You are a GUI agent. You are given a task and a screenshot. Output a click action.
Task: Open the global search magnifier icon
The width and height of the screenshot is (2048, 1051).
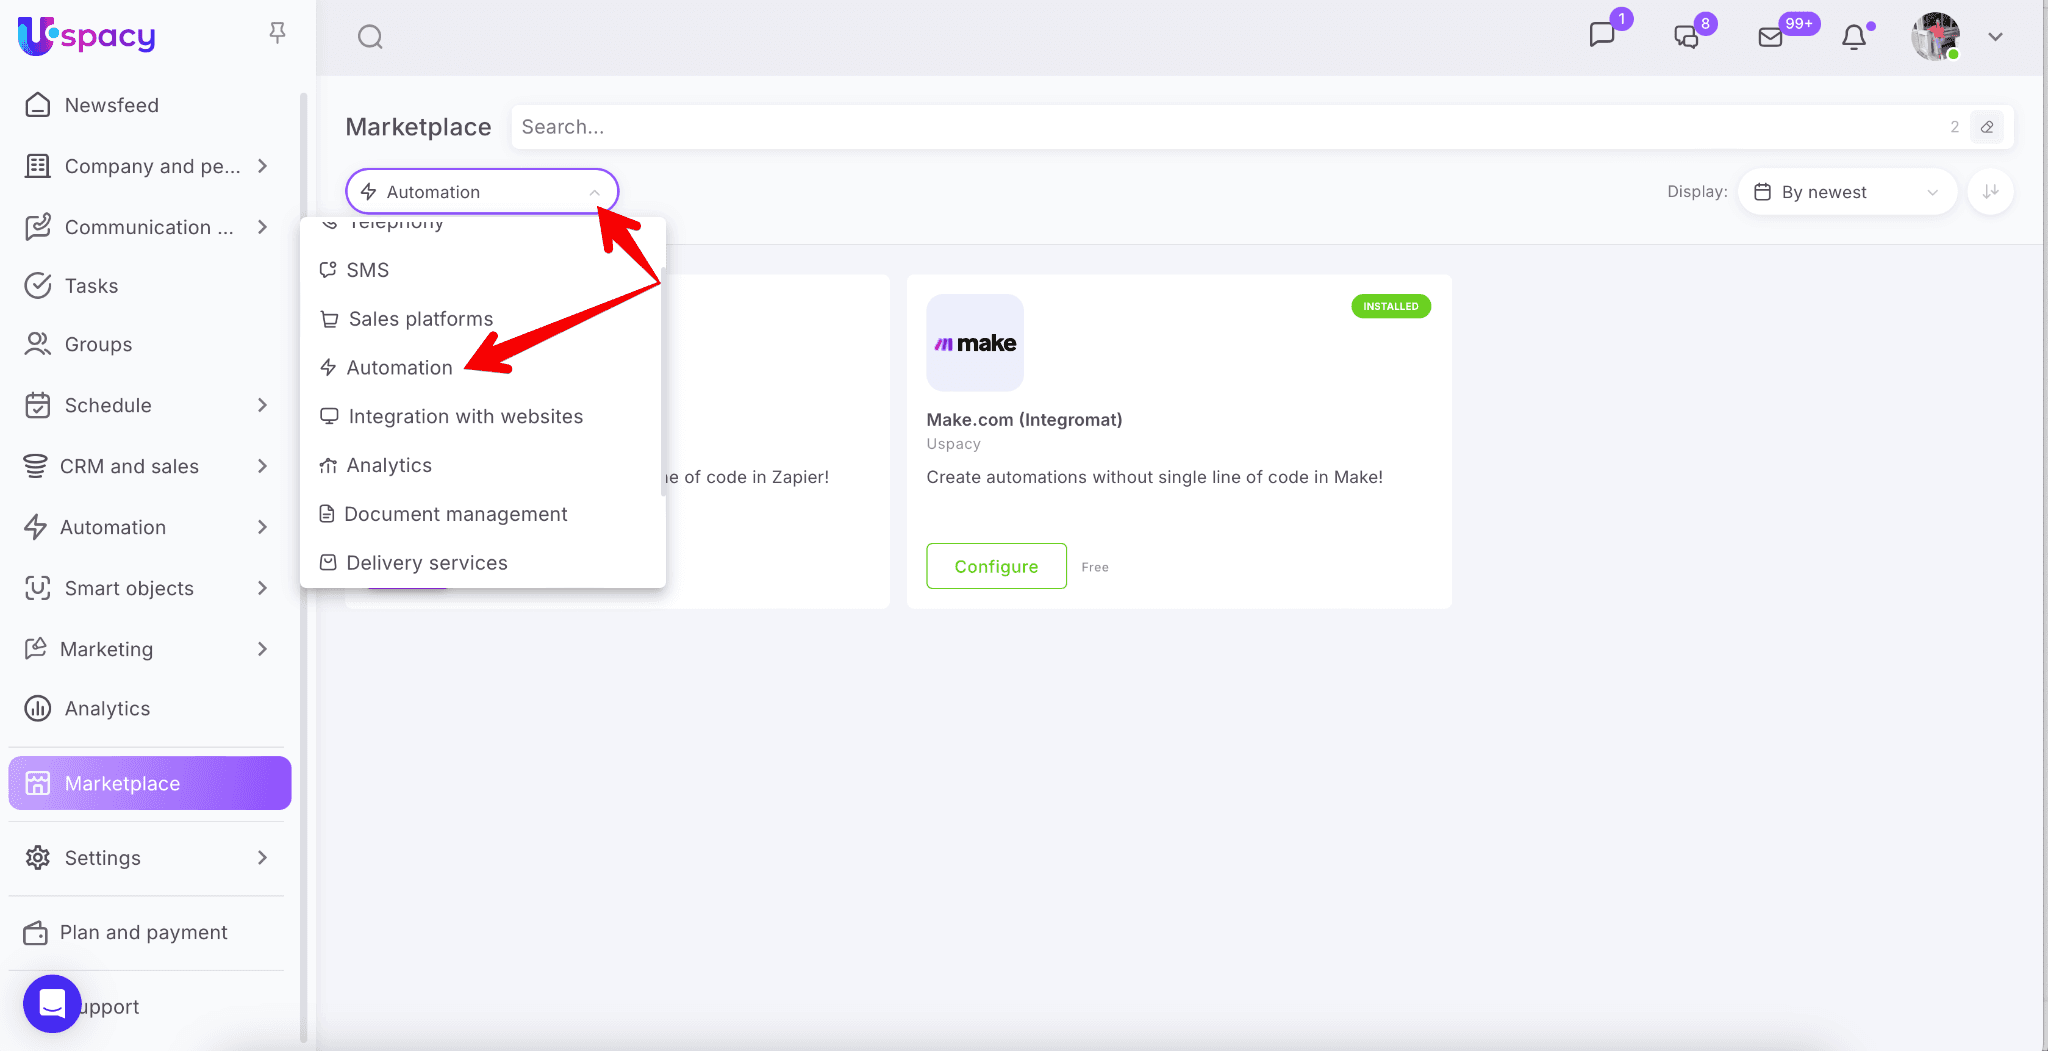[370, 37]
